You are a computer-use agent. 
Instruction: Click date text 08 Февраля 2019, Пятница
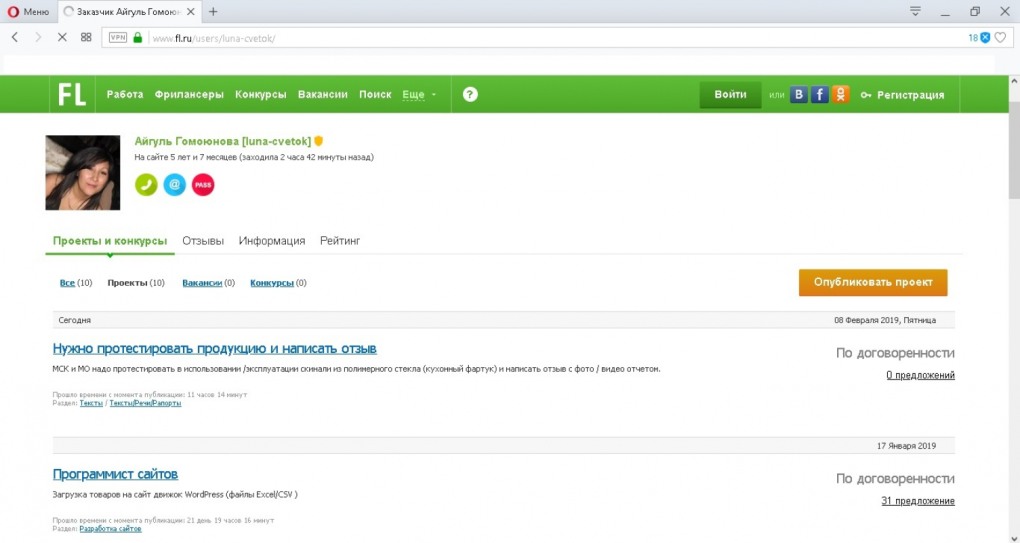885,320
